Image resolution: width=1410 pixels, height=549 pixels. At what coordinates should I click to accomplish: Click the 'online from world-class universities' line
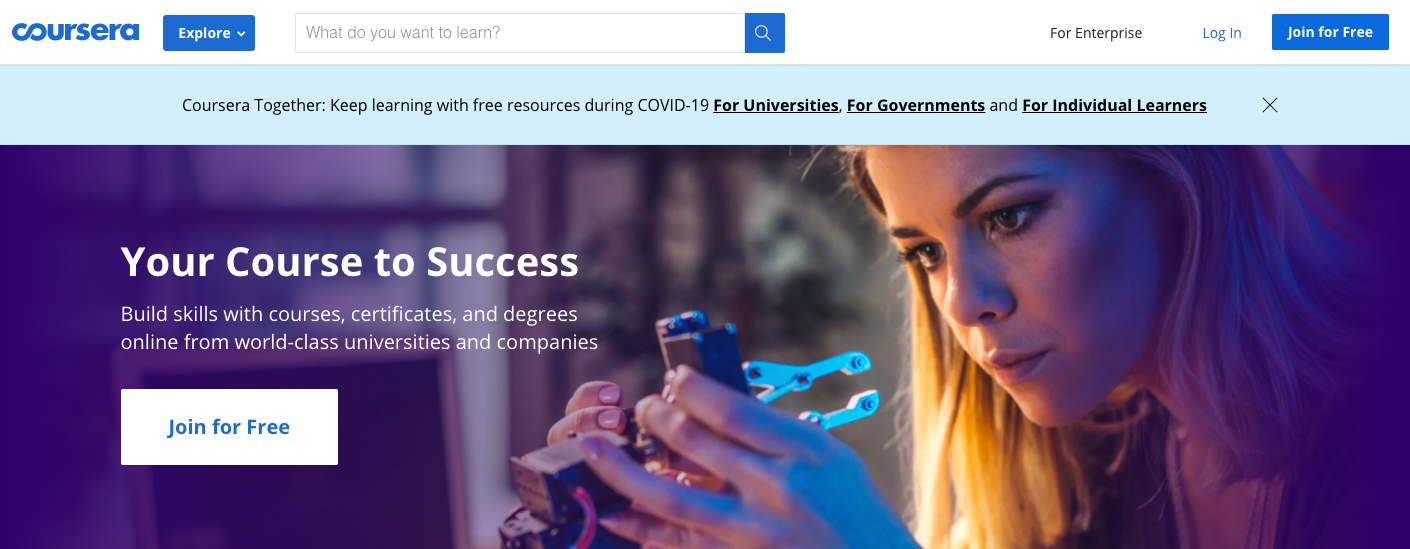tap(359, 342)
